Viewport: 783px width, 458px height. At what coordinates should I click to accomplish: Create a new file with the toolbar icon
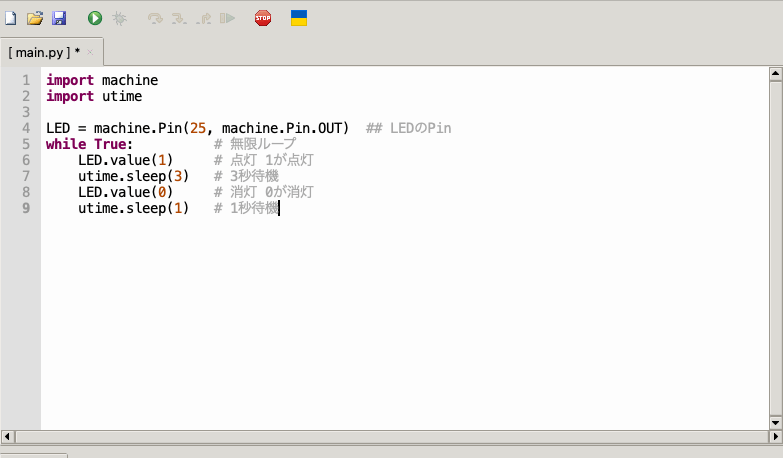[10, 18]
